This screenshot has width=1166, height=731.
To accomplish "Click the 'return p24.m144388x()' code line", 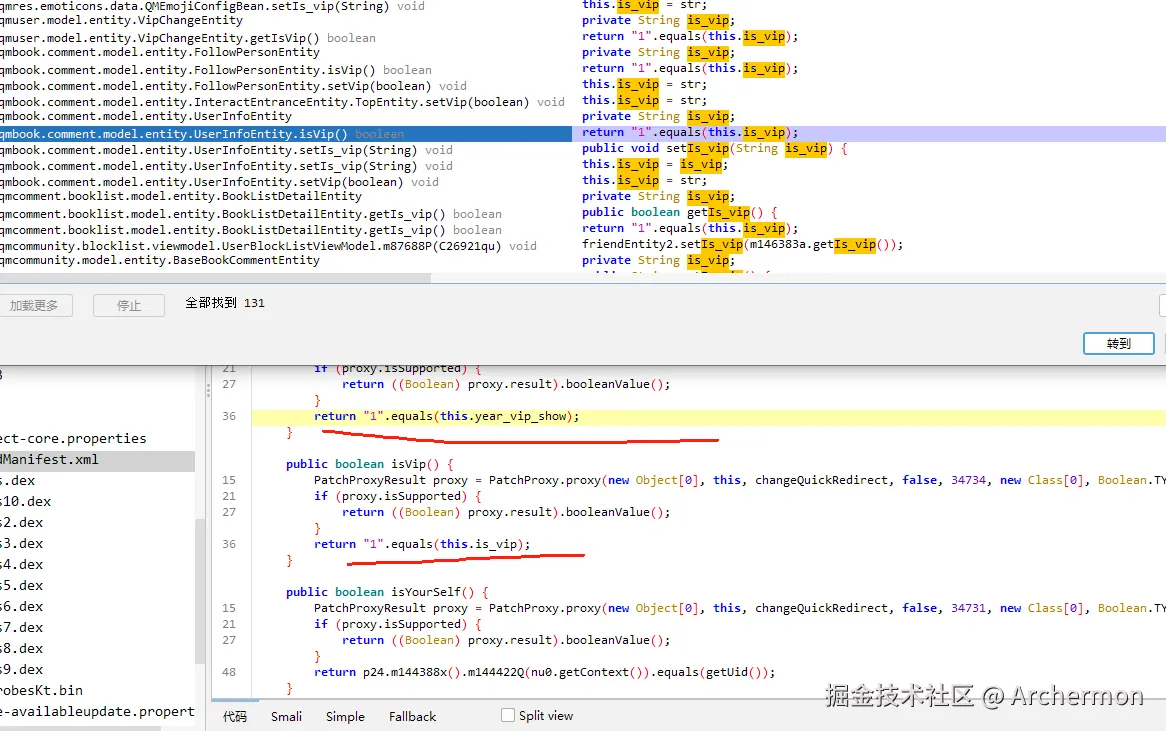I will pyautogui.click(x=544, y=672).
